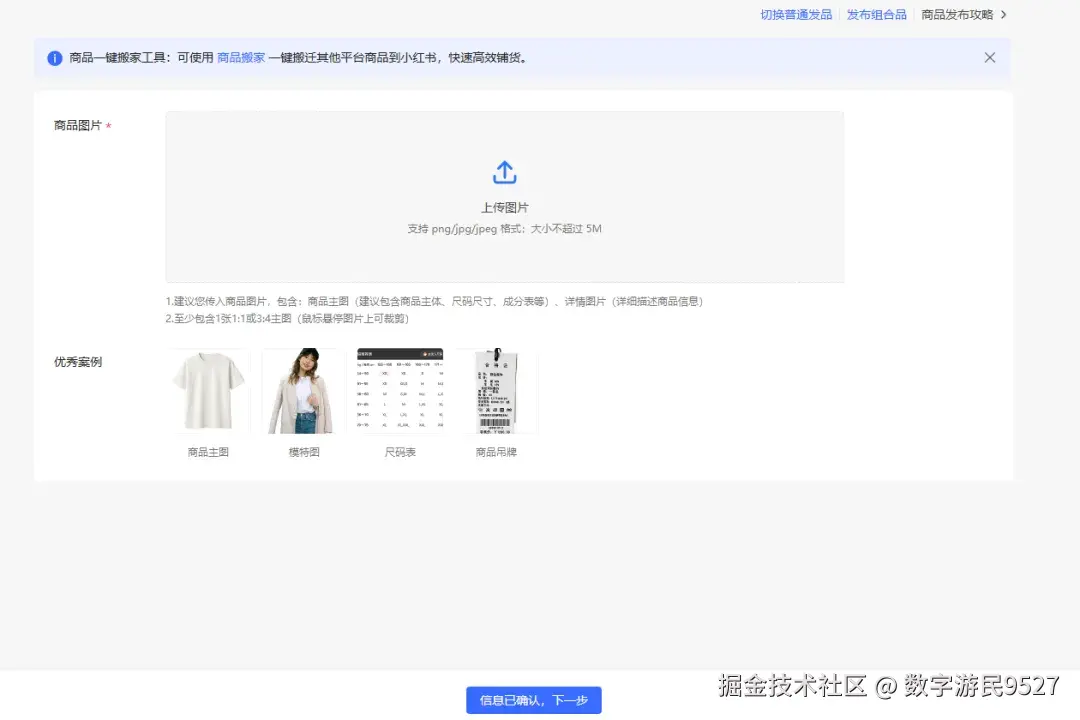Screen dimensions: 1080x720
Task: Open 发布组合品 at the top right
Action: pos(875,14)
